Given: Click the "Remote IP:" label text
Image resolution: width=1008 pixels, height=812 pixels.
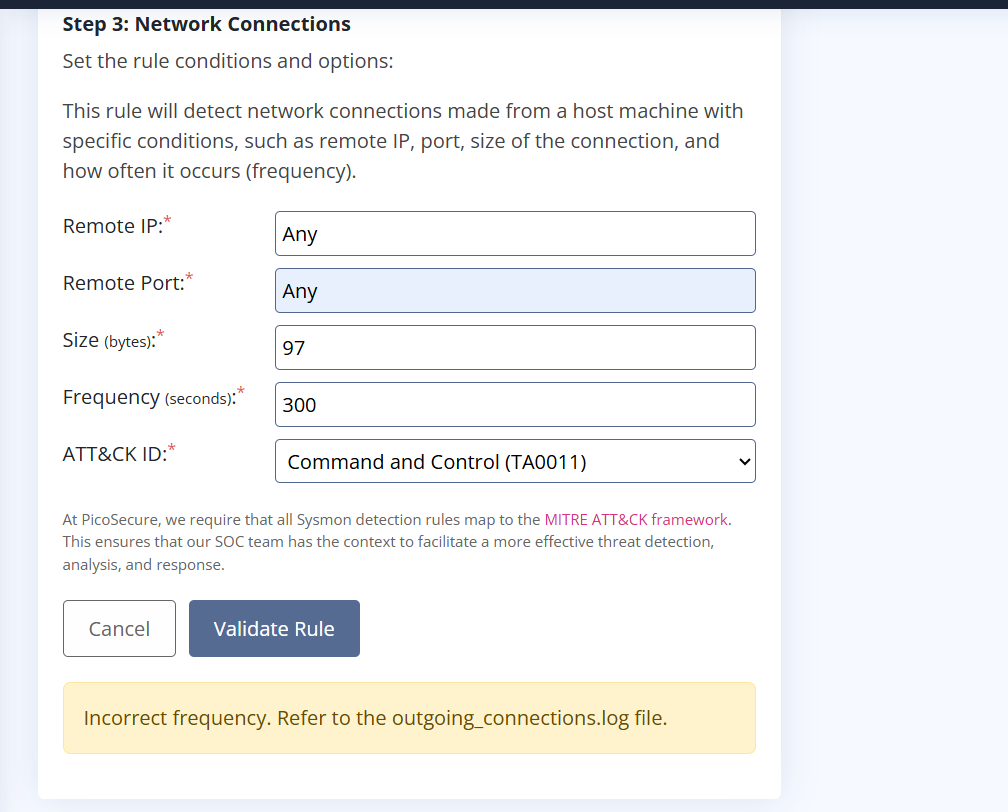Looking at the screenshot, I should (x=112, y=226).
